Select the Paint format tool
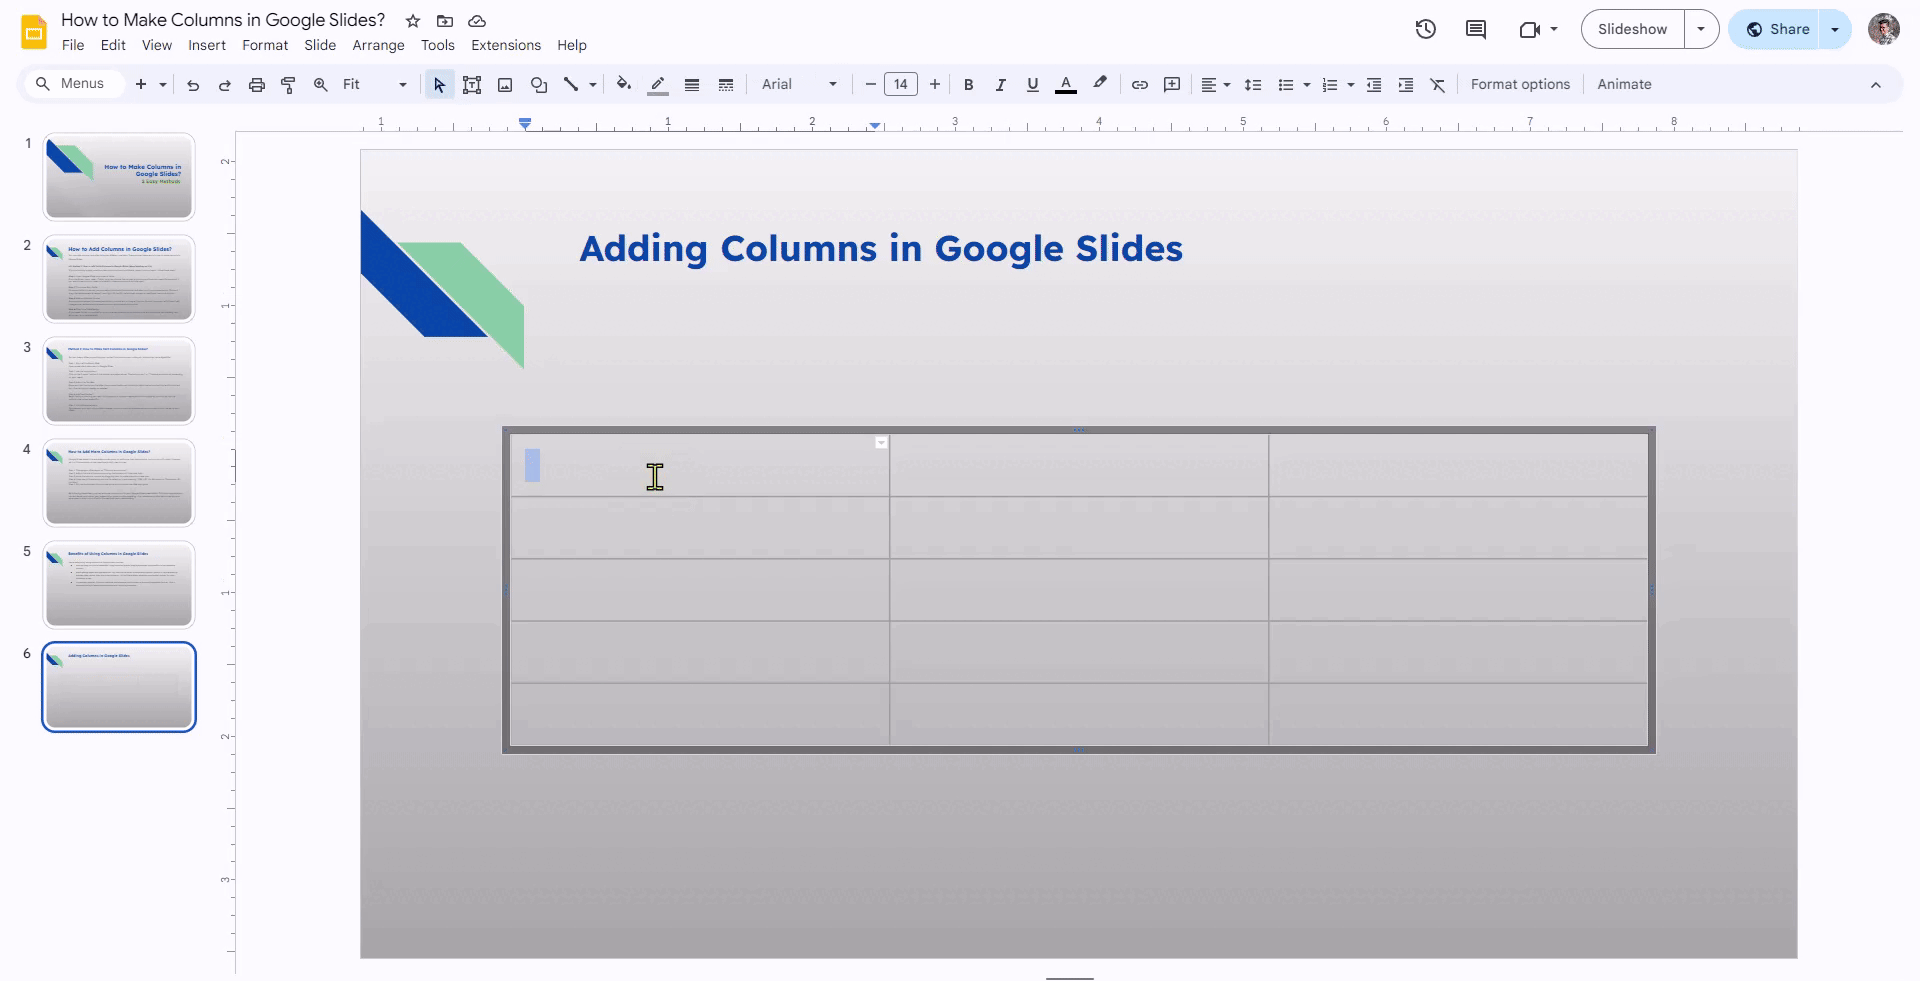This screenshot has width=1920, height=981. (288, 85)
